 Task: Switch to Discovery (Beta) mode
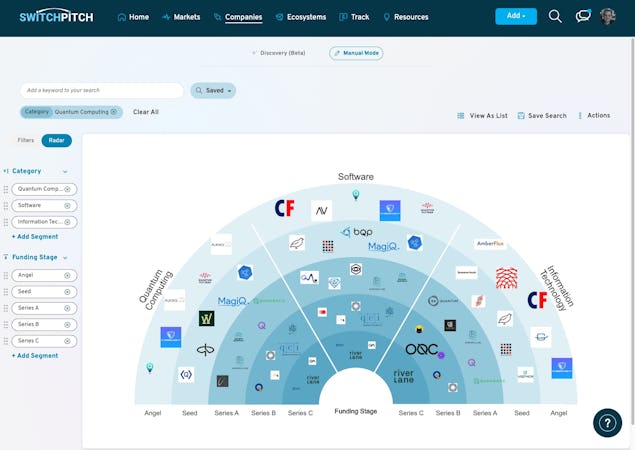[279, 53]
